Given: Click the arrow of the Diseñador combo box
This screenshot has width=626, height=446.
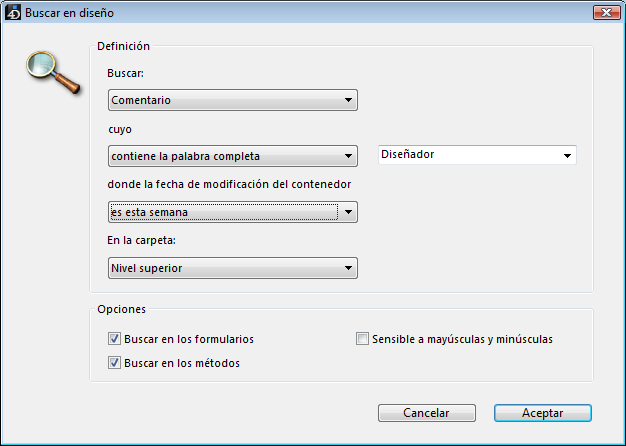Looking at the screenshot, I should [568, 155].
